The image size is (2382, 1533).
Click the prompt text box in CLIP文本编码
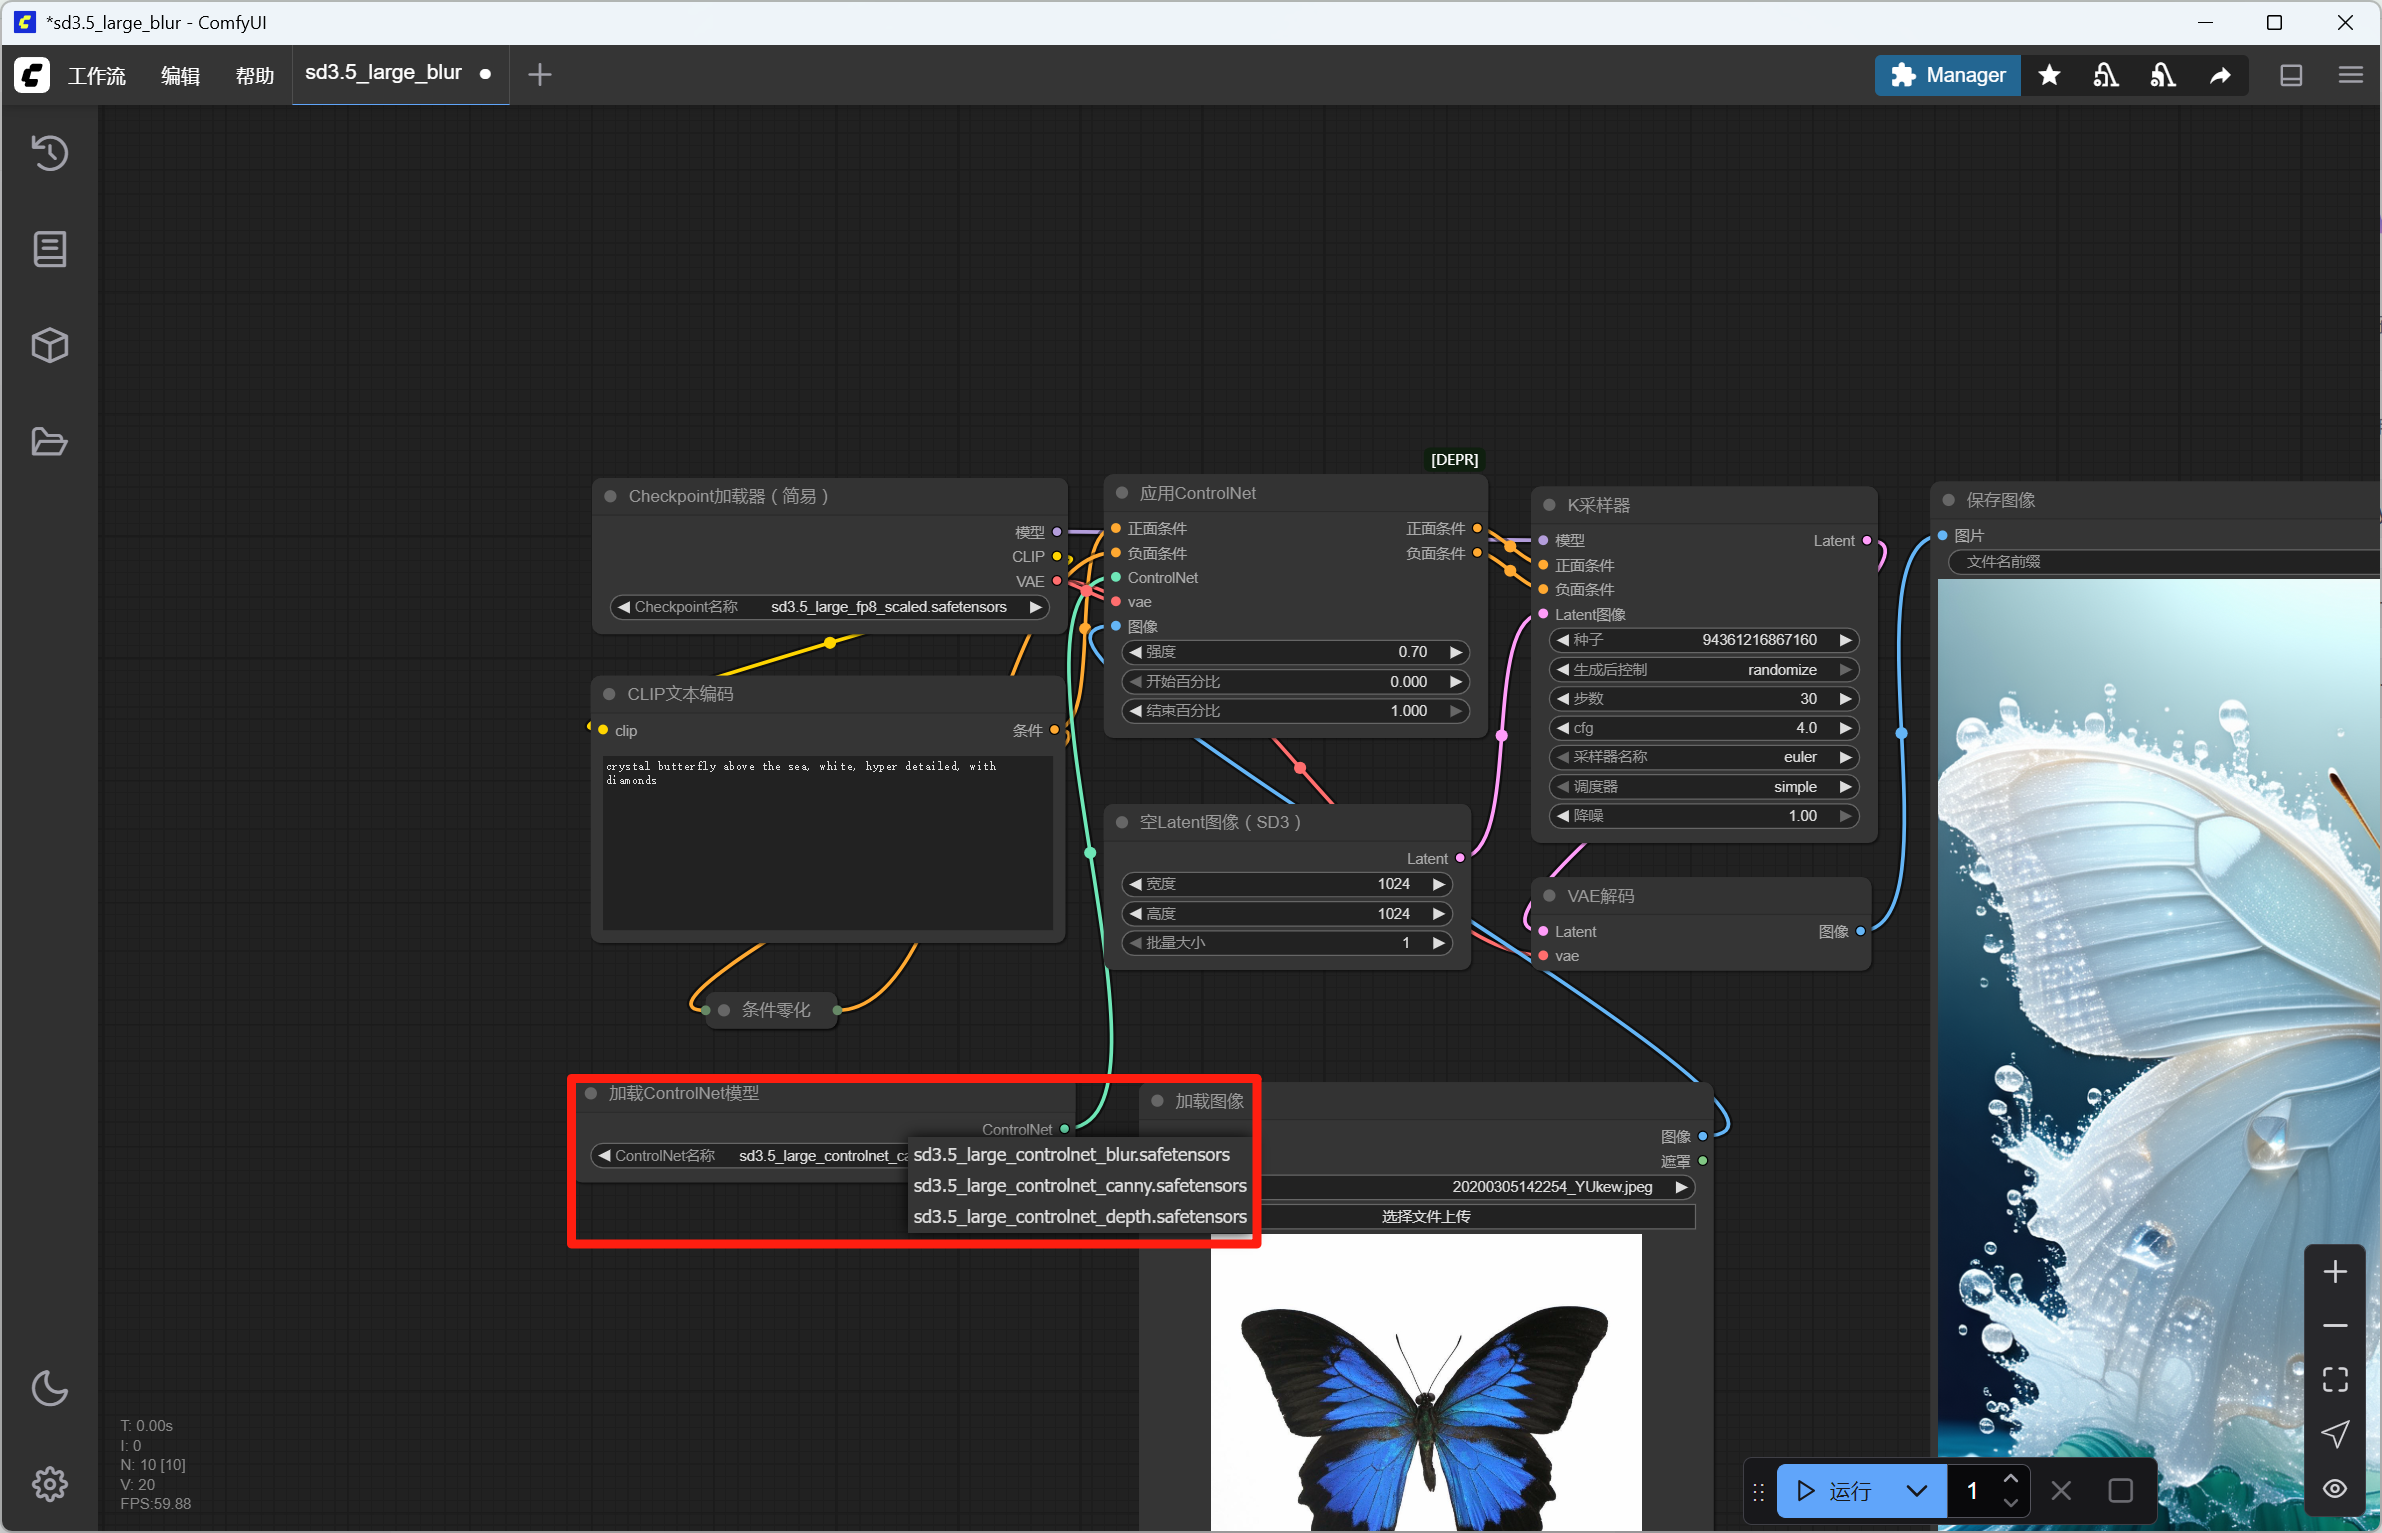(827, 842)
